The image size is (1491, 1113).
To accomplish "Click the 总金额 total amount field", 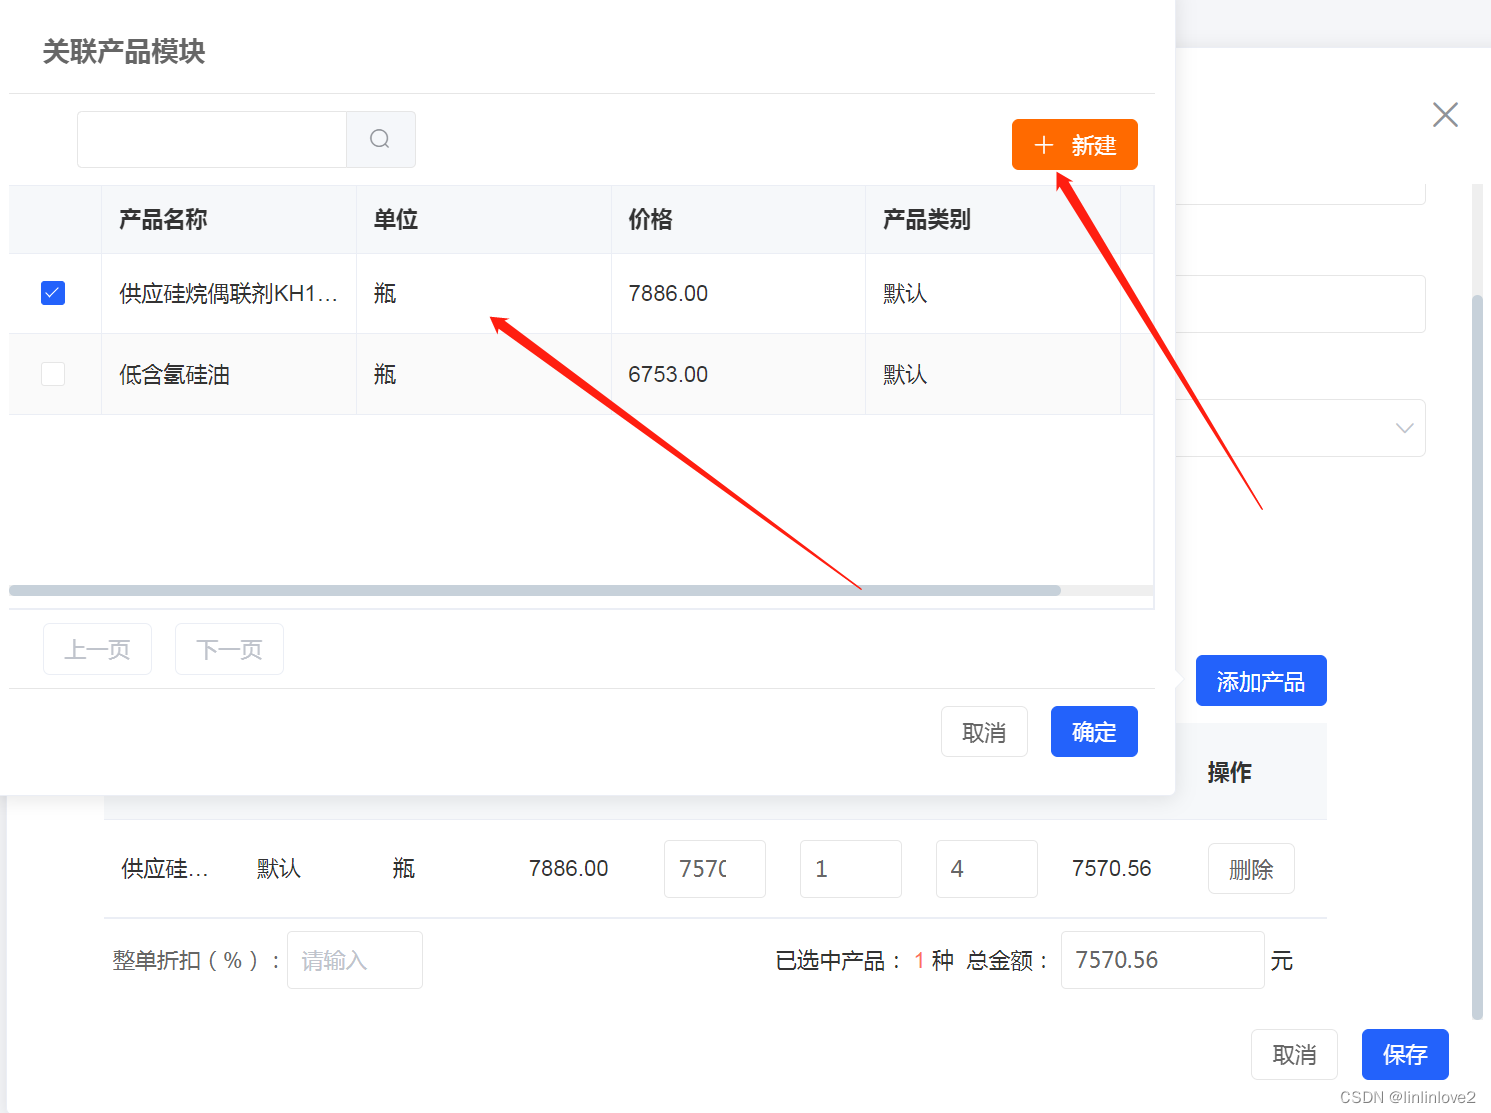I will [x=1162, y=960].
